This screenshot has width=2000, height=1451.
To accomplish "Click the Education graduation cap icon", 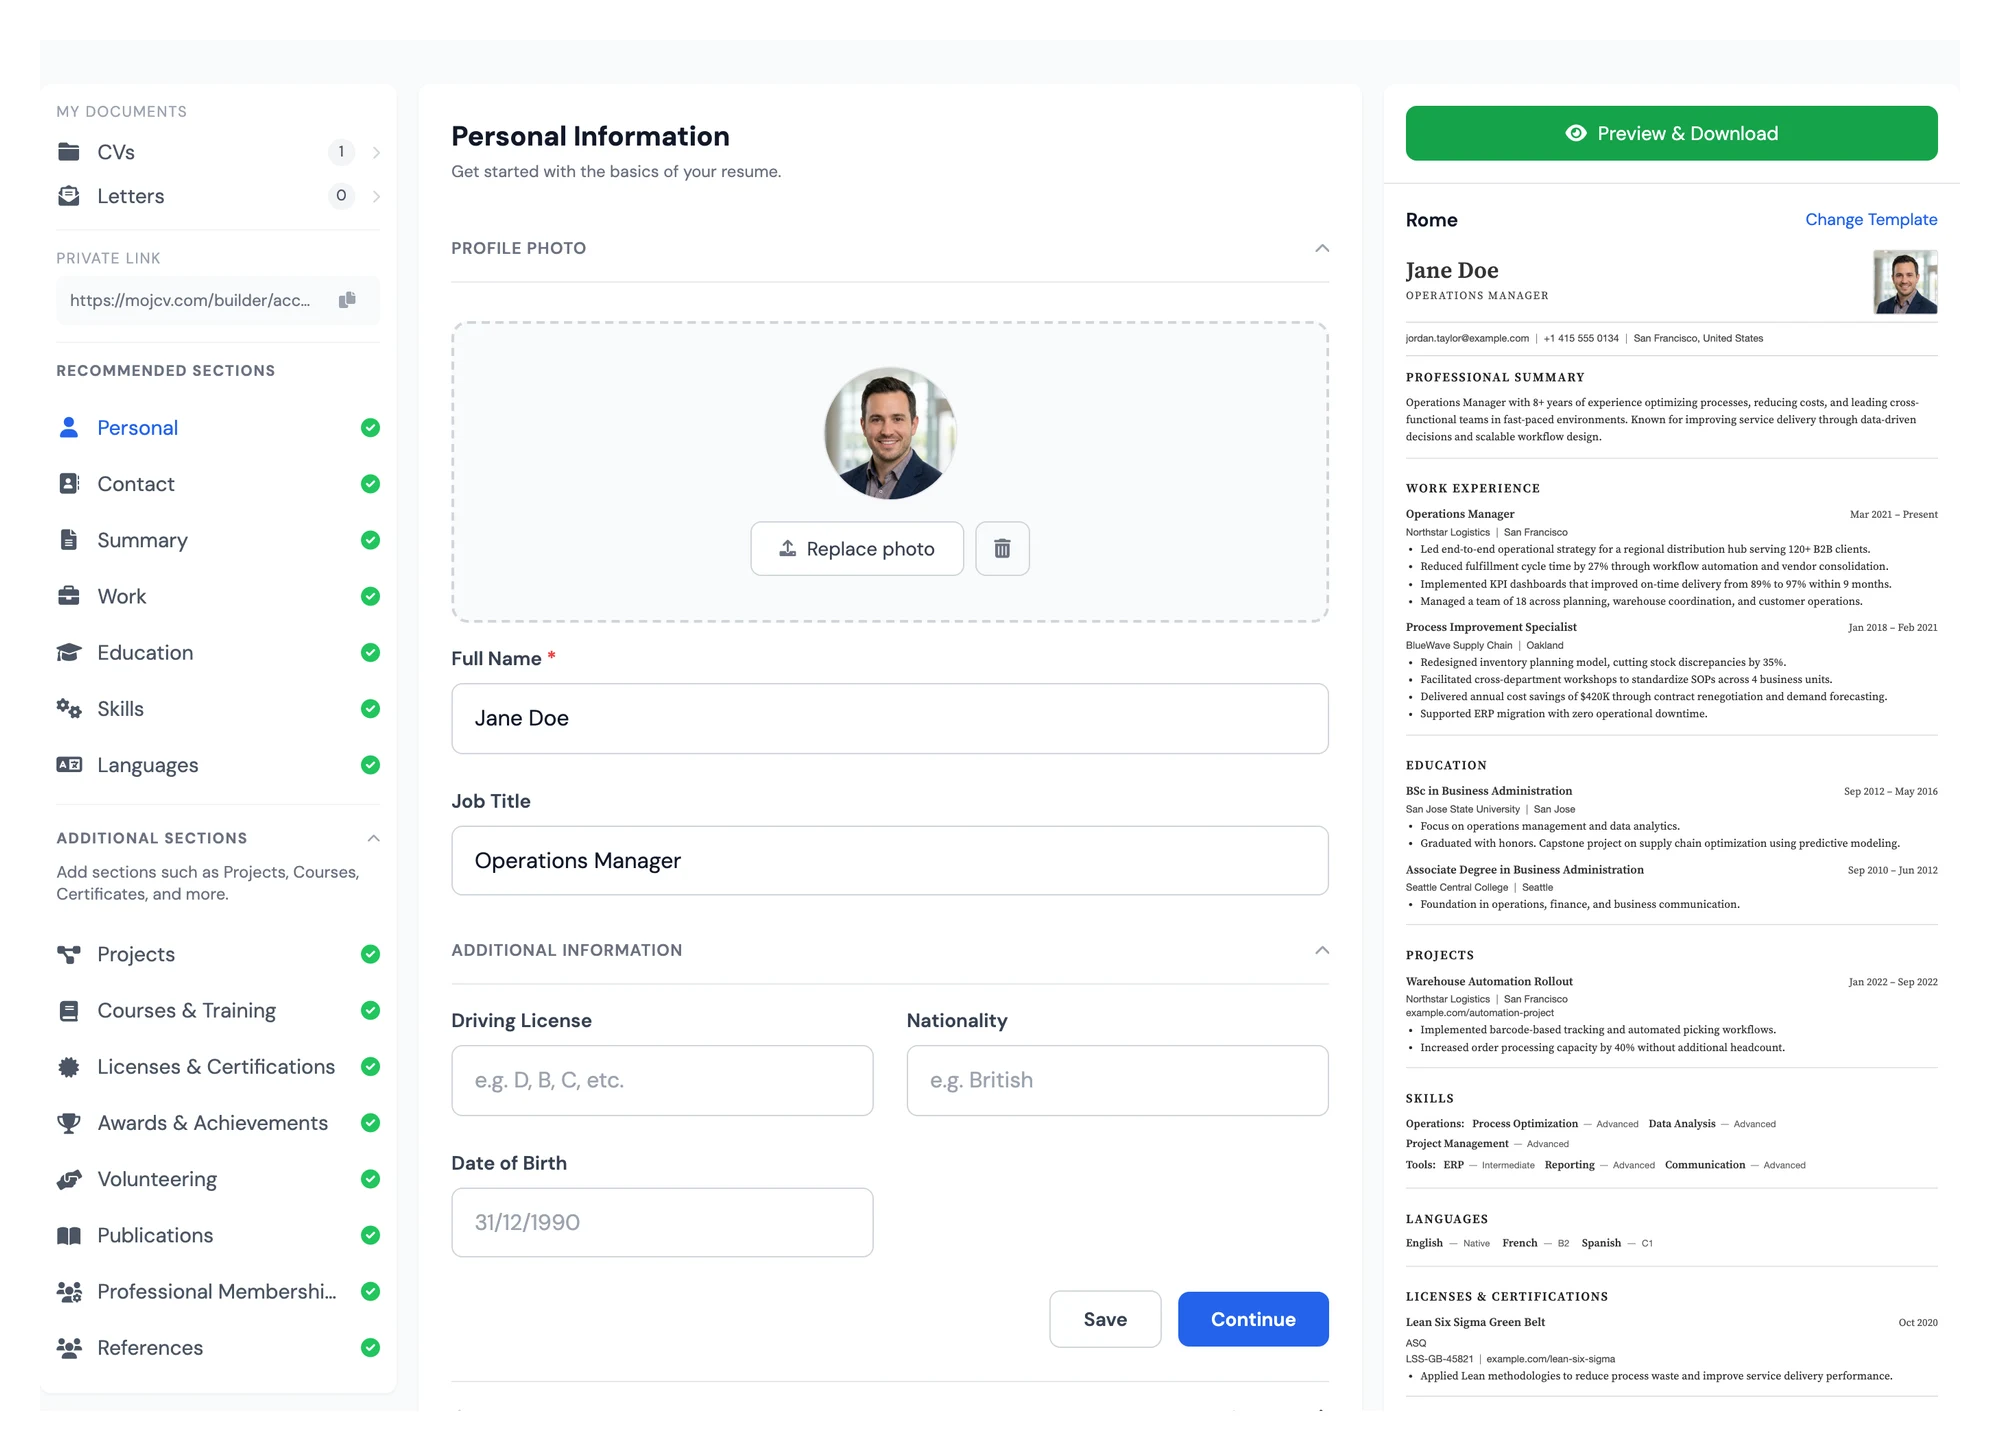I will point(69,652).
